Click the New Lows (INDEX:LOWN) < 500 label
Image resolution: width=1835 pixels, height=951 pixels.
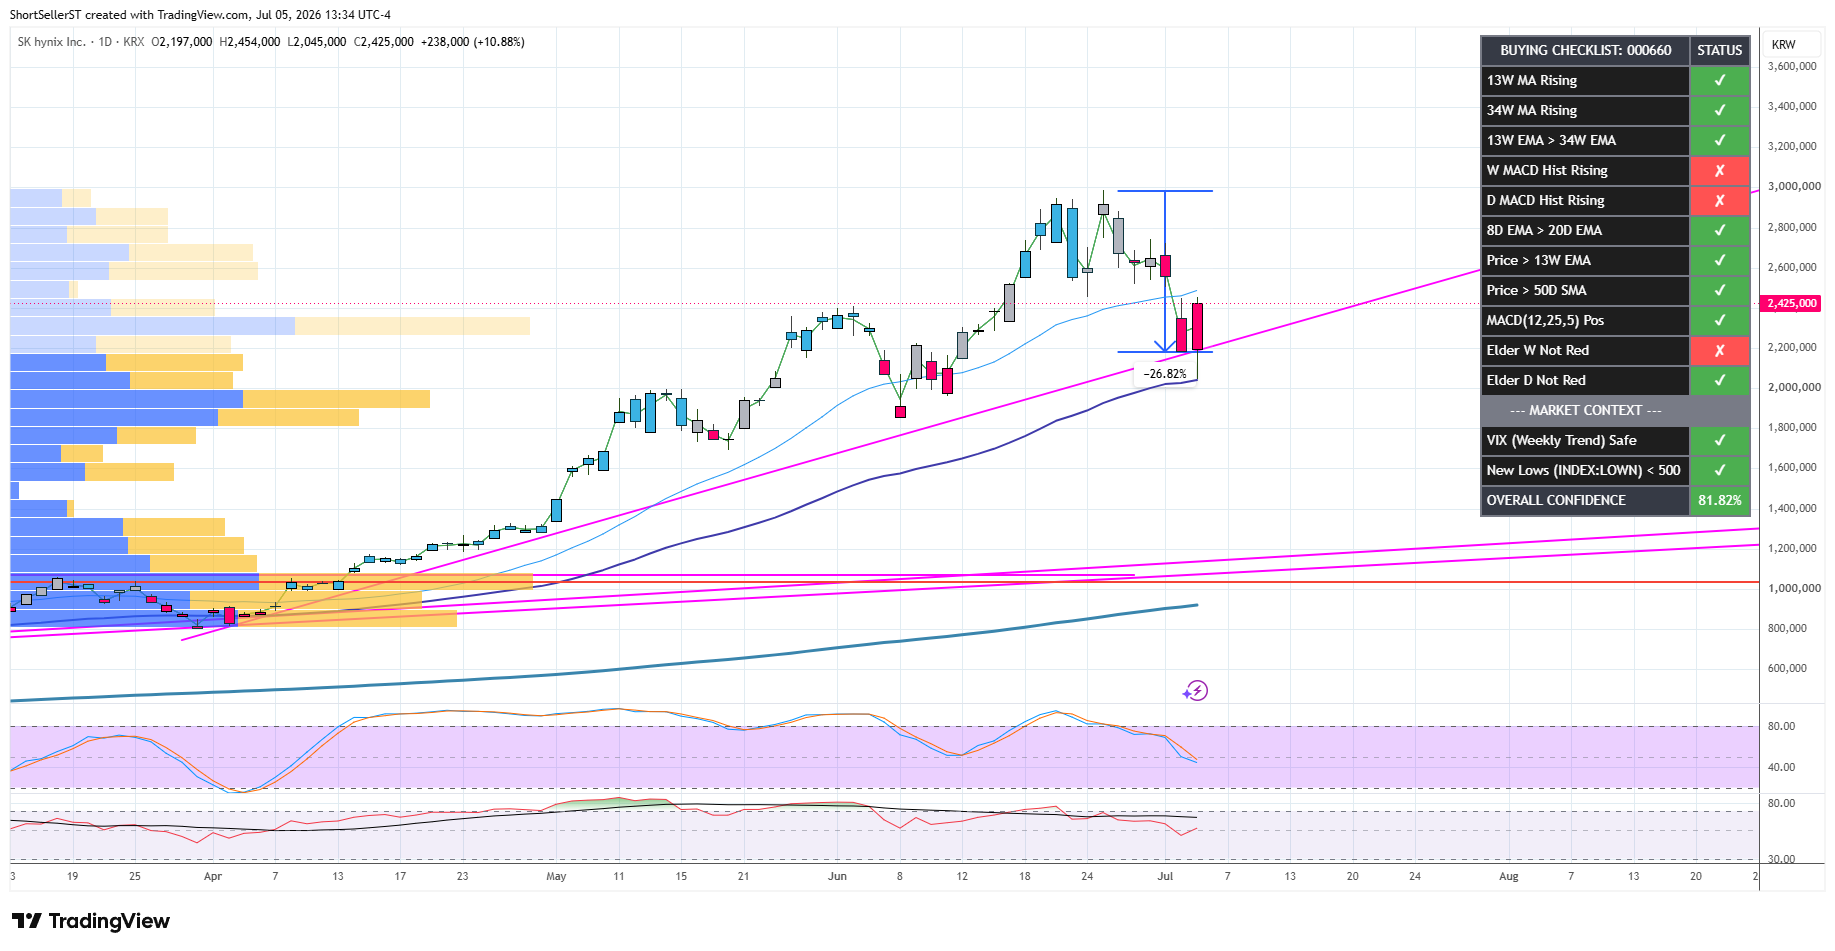[x=1583, y=470]
